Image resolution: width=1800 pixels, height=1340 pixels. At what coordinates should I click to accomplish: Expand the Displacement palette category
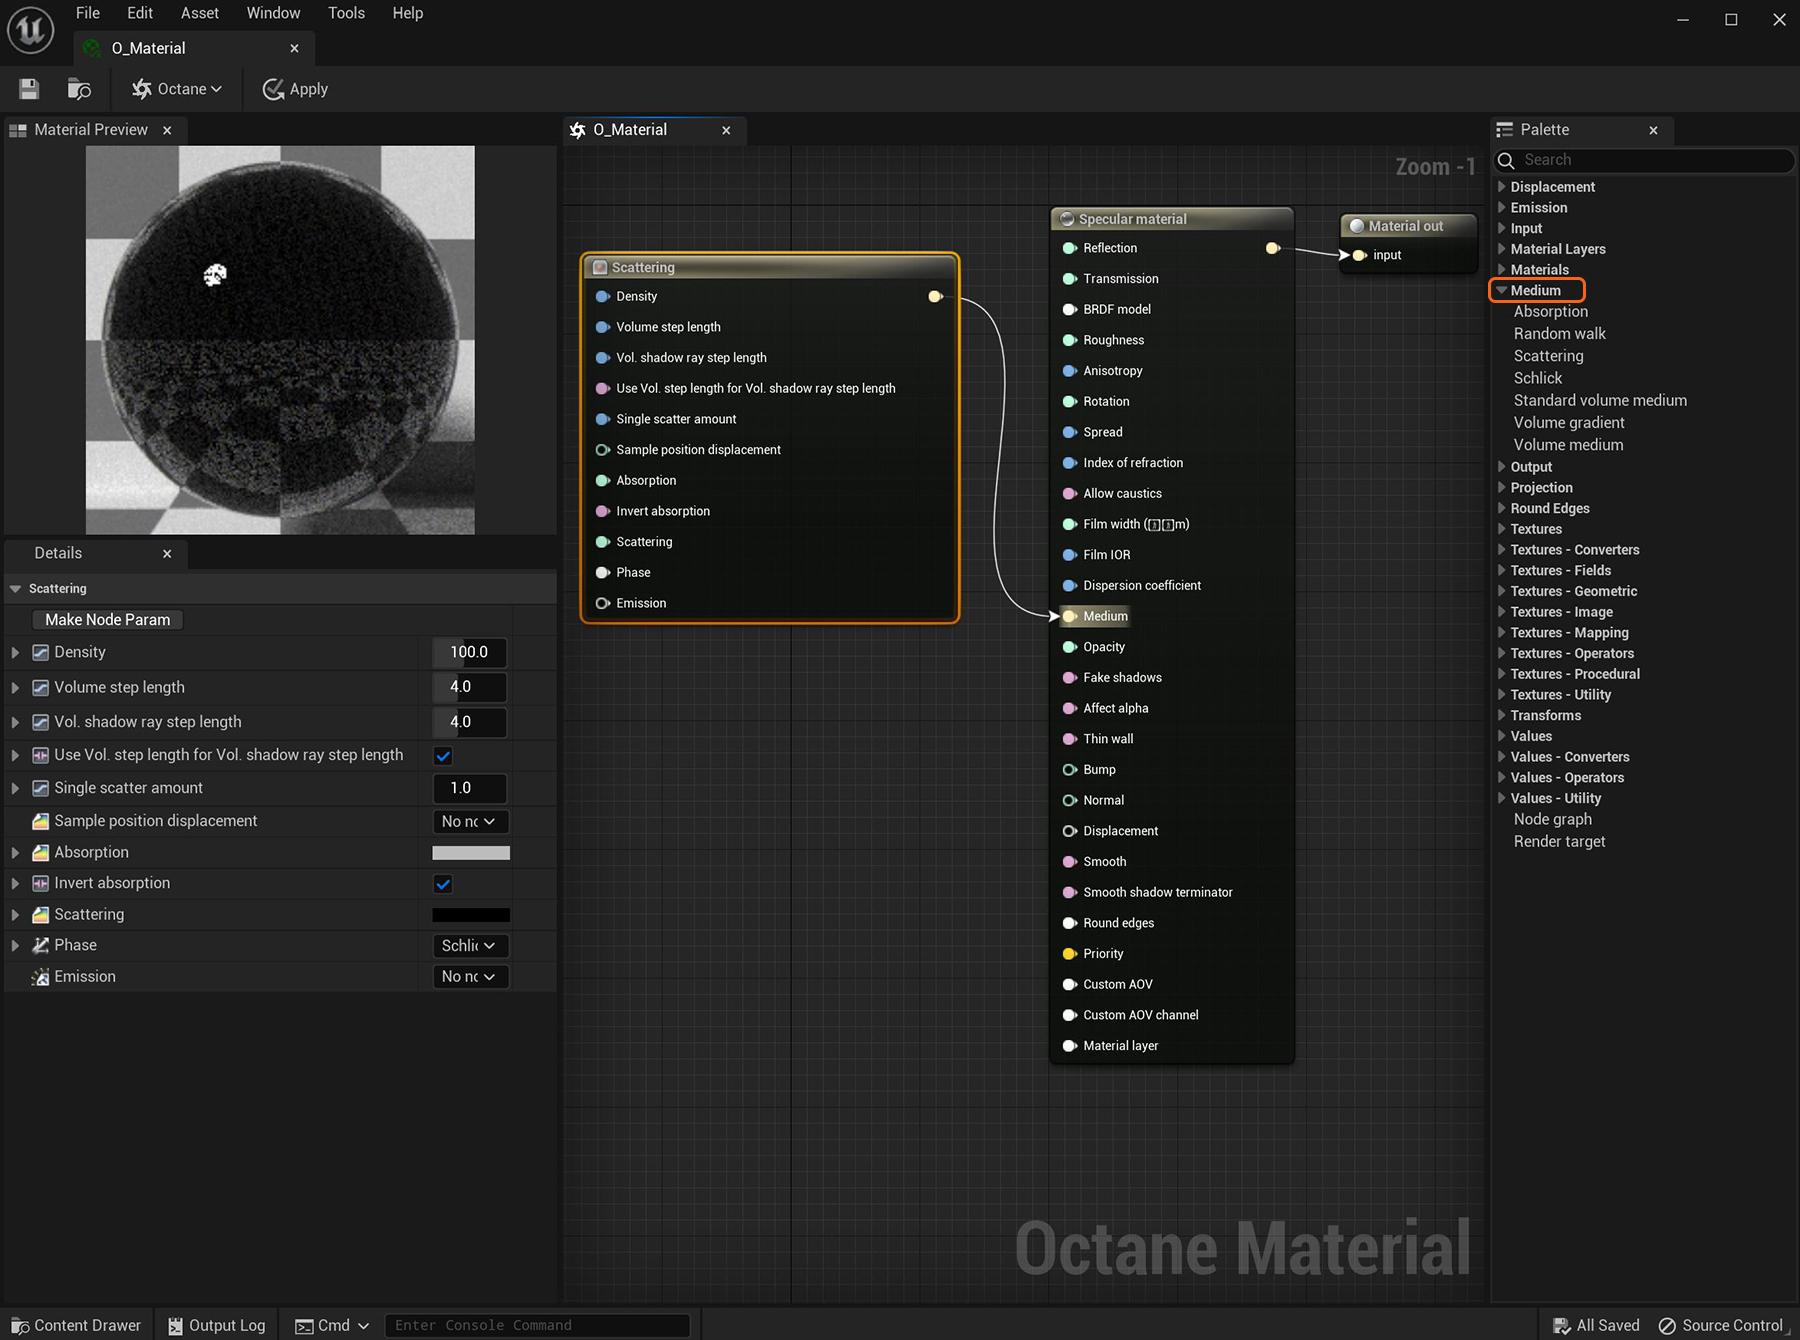click(x=1502, y=187)
